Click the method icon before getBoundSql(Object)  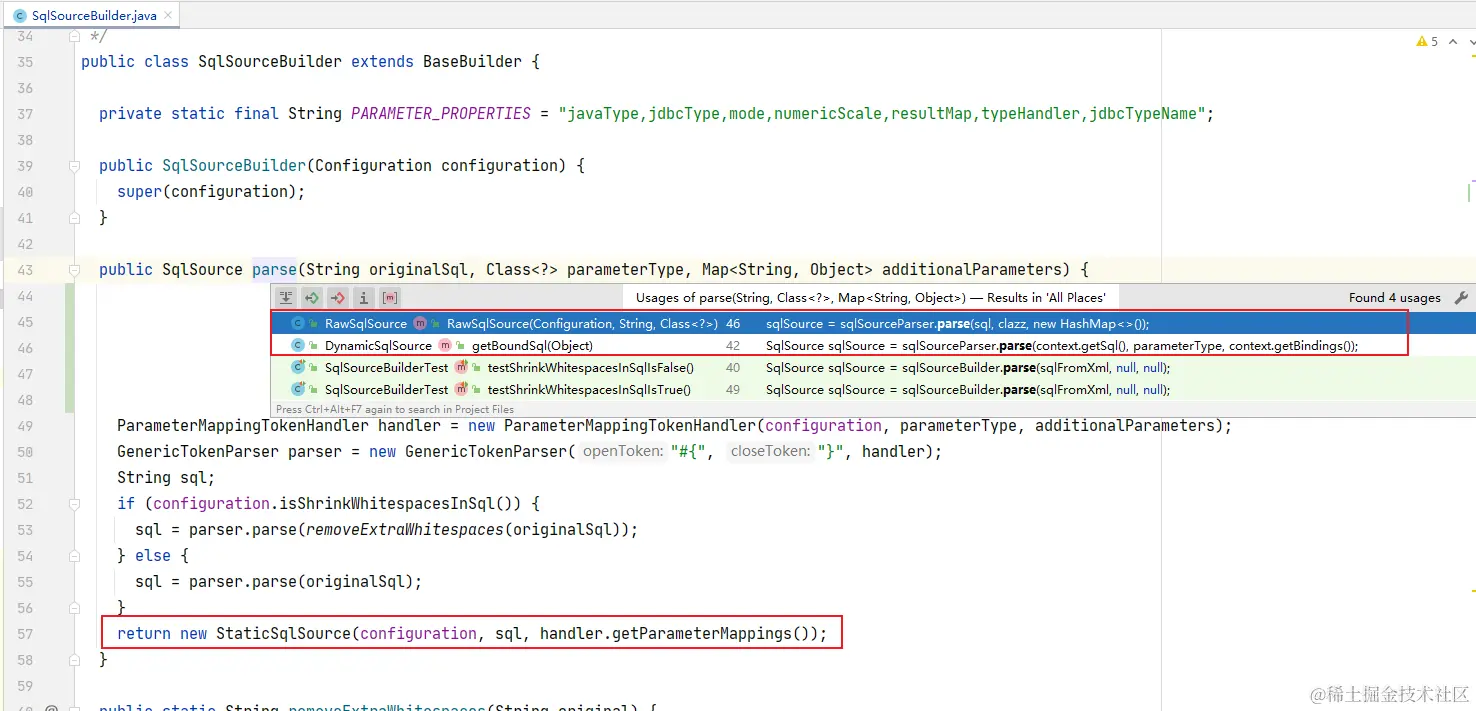(x=446, y=346)
